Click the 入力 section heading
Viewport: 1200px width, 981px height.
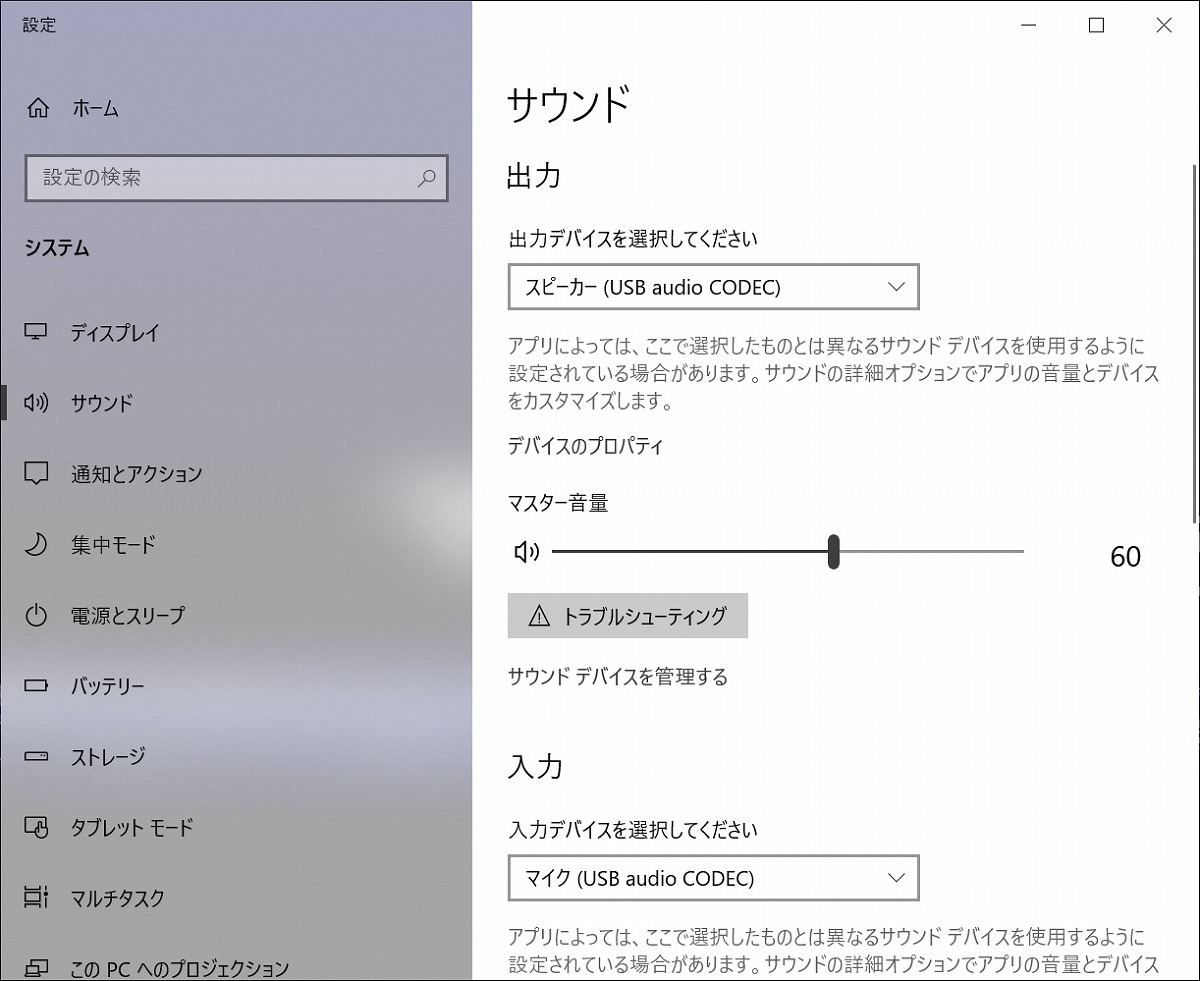pyautogui.click(x=535, y=767)
